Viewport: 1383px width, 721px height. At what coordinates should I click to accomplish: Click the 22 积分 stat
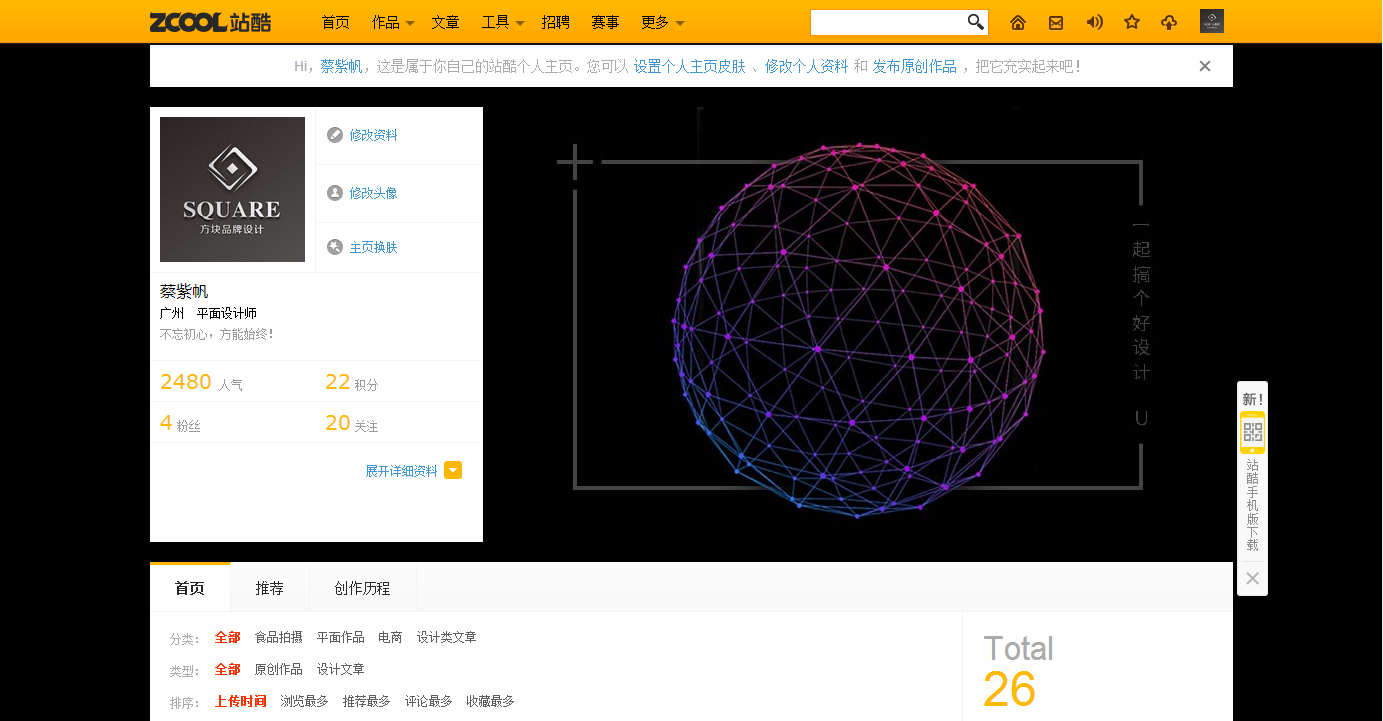click(x=351, y=382)
